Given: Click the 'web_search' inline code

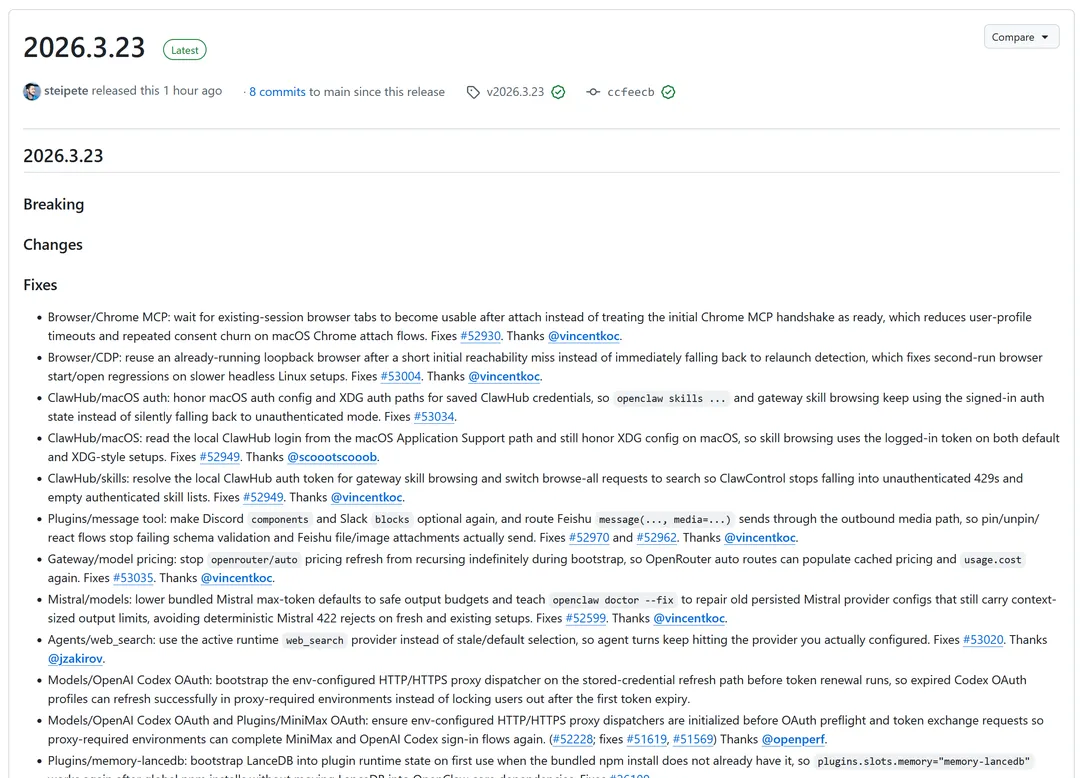Looking at the screenshot, I should (x=315, y=640).
